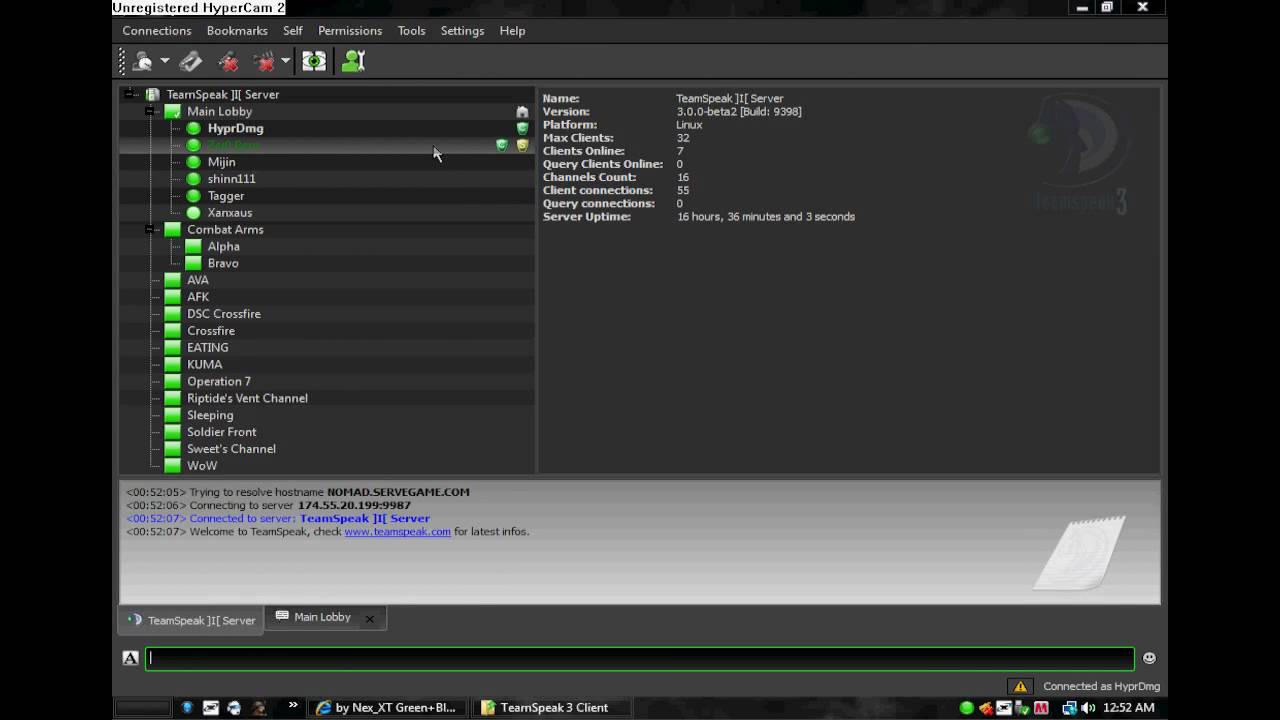Toggle subscribe to all channels eye icon
The width and height of the screenshot is (1280, 720).
(314, 62)
